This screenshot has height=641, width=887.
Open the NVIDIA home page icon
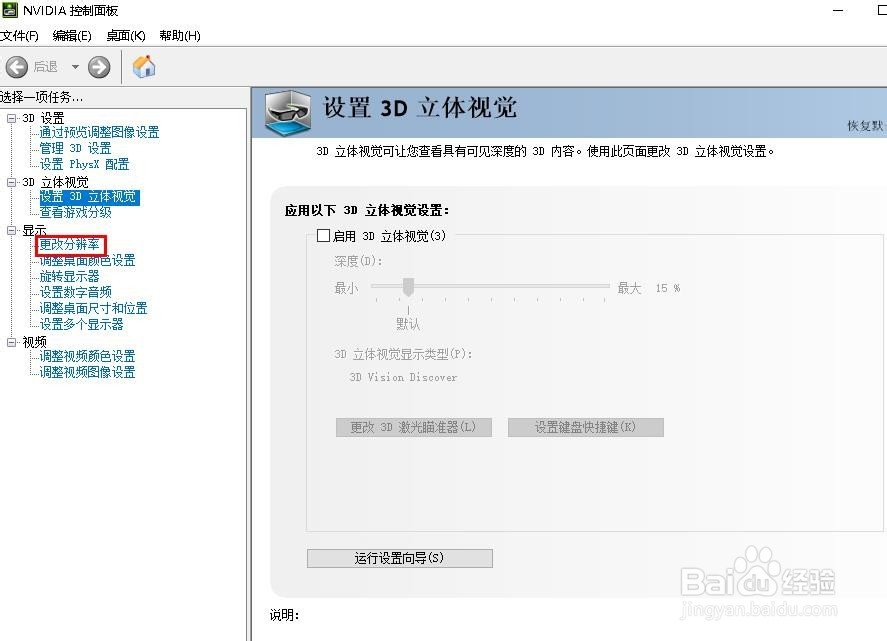click(143, 66)
